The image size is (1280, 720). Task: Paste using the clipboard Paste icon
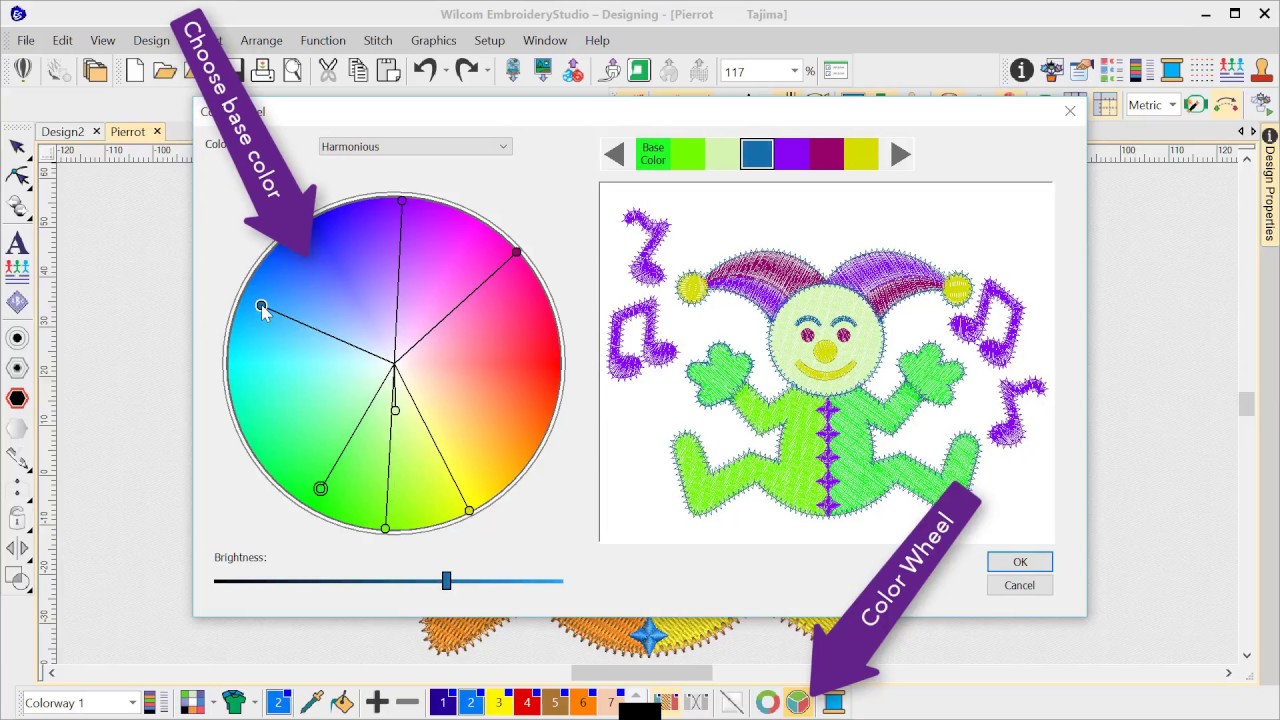pyautogui.click(x=388, y=70)
